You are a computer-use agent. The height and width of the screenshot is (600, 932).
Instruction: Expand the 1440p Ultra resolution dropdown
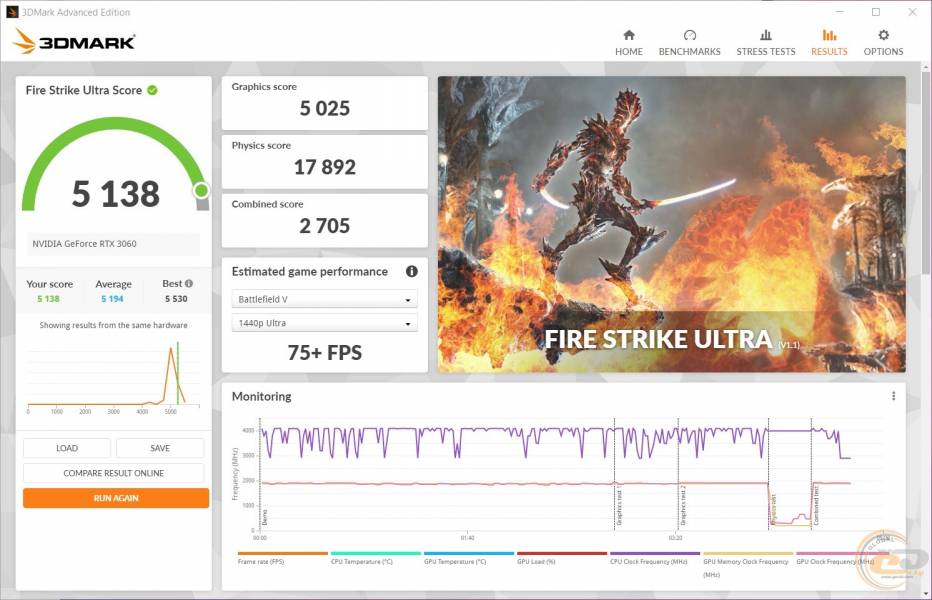[x=324, y=323]
